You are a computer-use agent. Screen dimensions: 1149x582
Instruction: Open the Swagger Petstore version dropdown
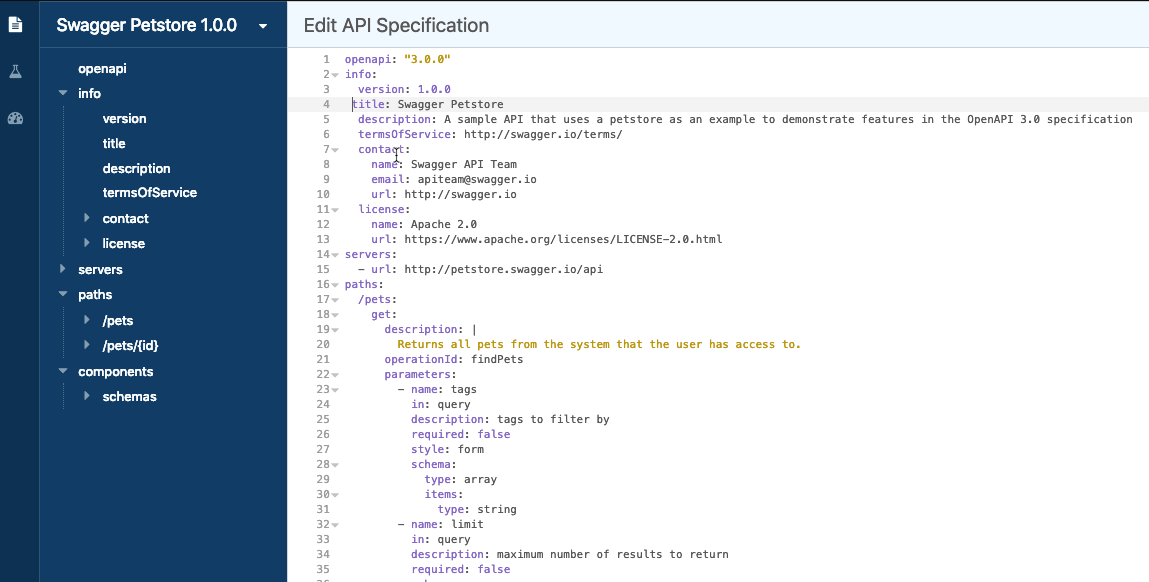[263, 26]
